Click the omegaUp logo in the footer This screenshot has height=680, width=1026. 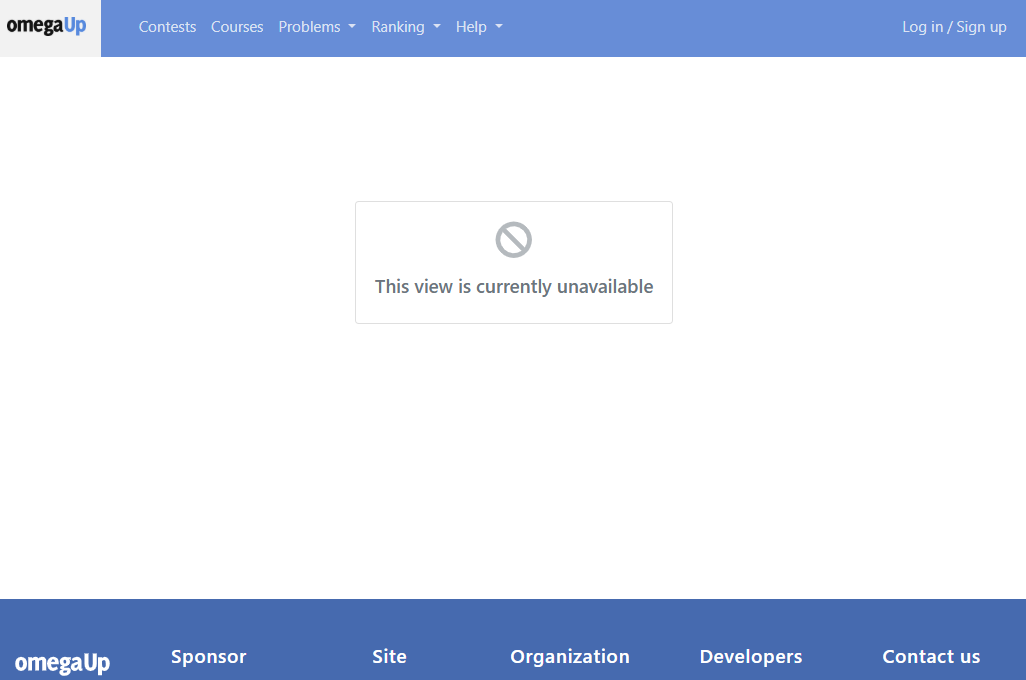[x=62, y=663]
